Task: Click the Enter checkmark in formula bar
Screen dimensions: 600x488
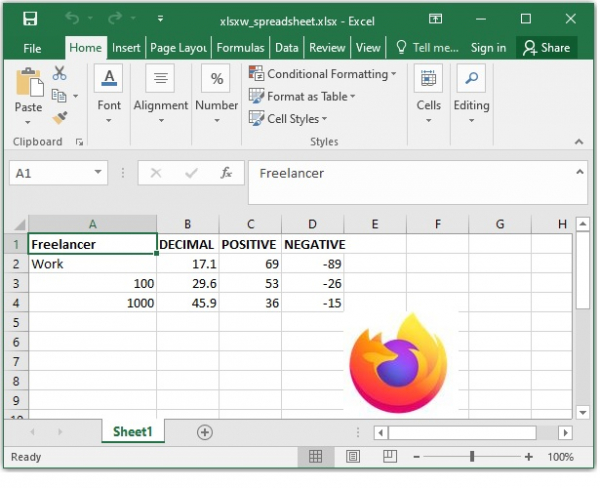Action: pos(191,173)
